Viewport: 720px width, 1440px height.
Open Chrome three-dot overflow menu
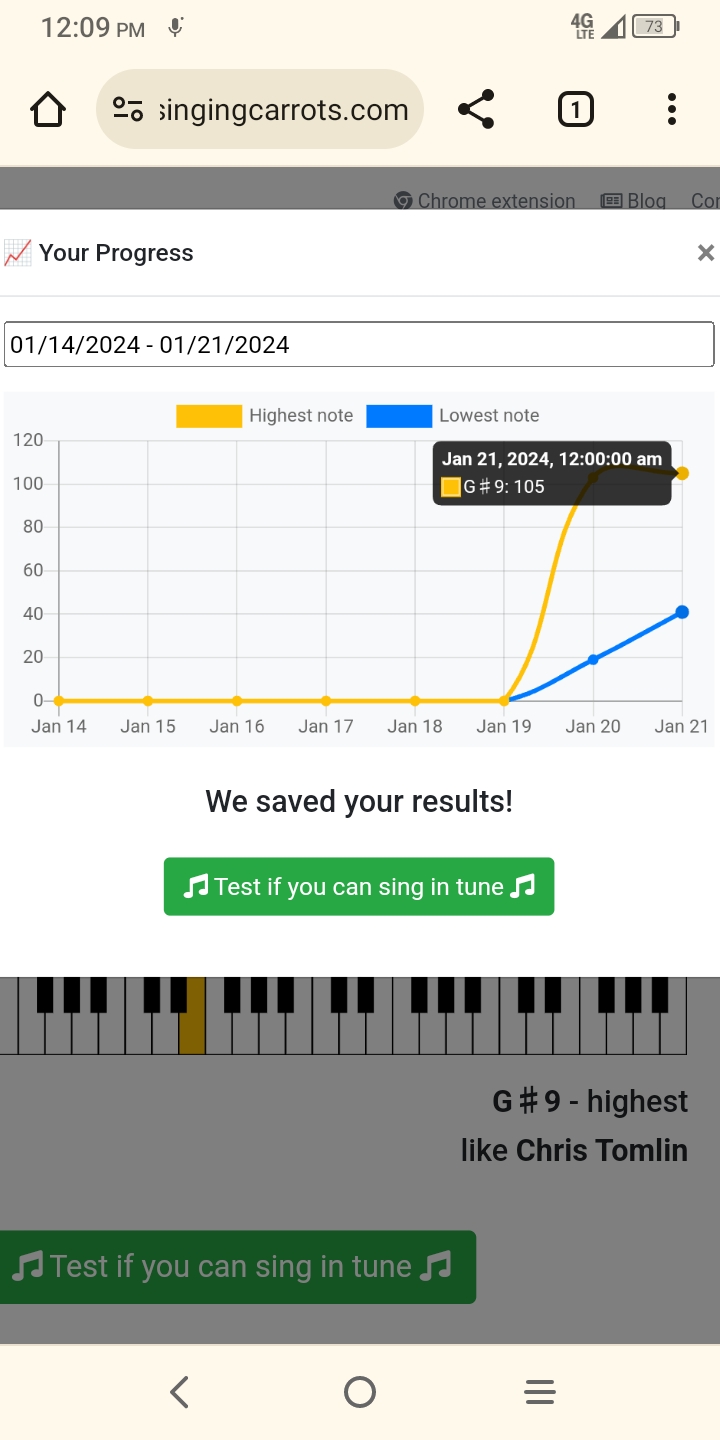point(672,109)
